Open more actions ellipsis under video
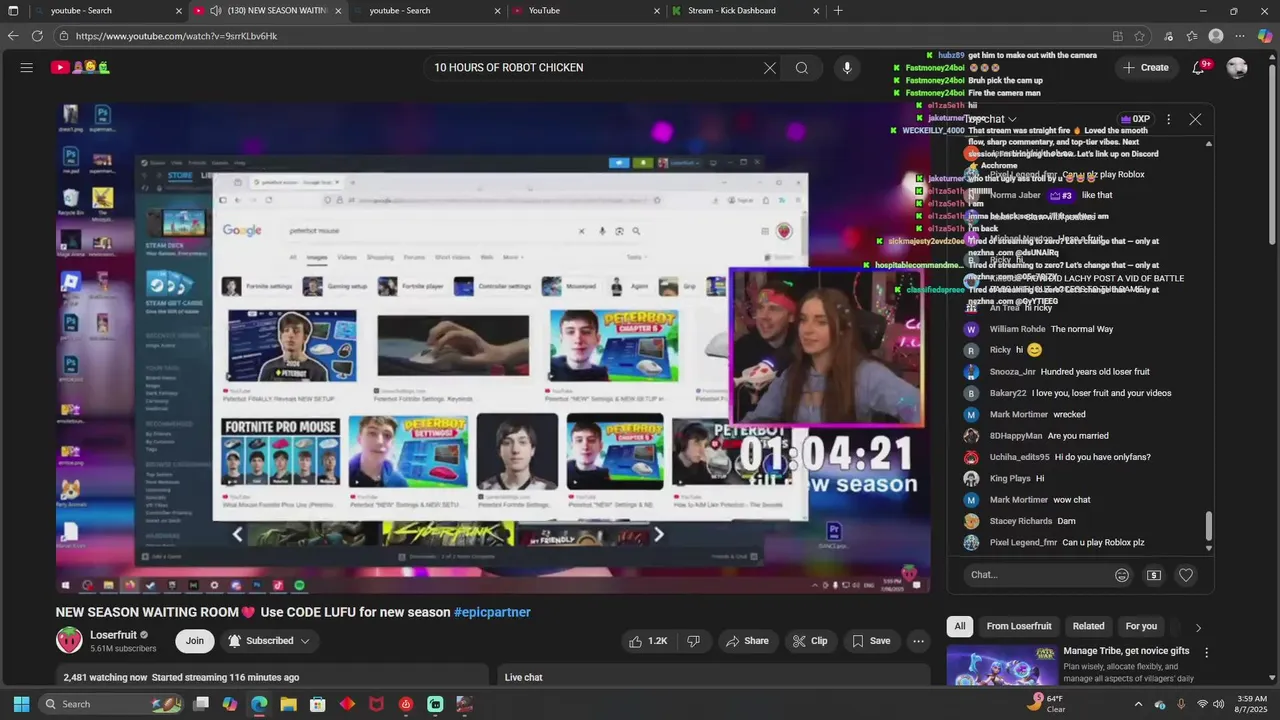Screen dimensions: 1280x720 tap(918, 641)
